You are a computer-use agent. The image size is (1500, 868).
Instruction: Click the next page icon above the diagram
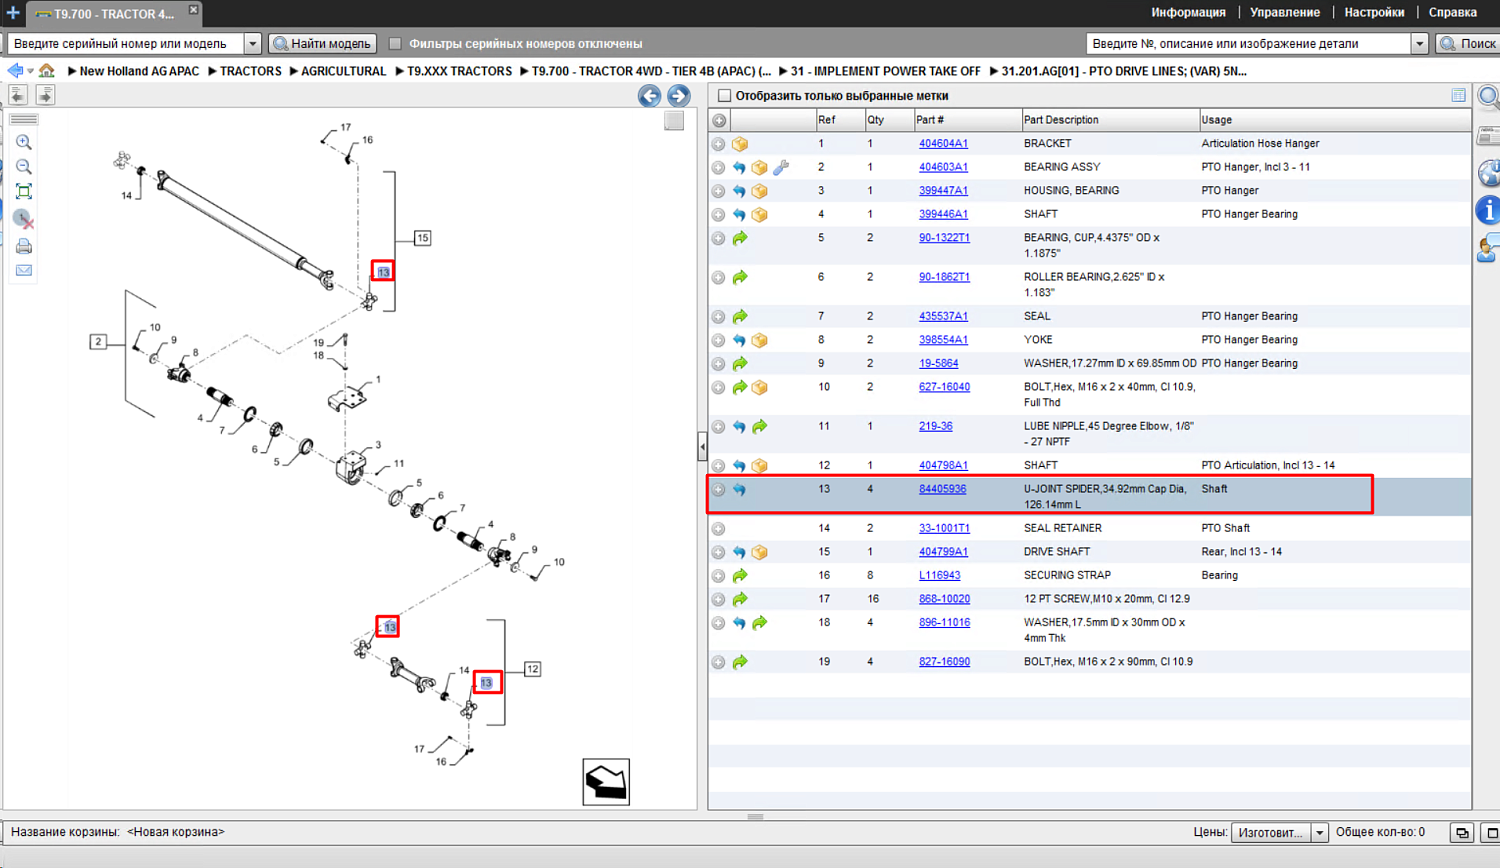pos(45,95)
